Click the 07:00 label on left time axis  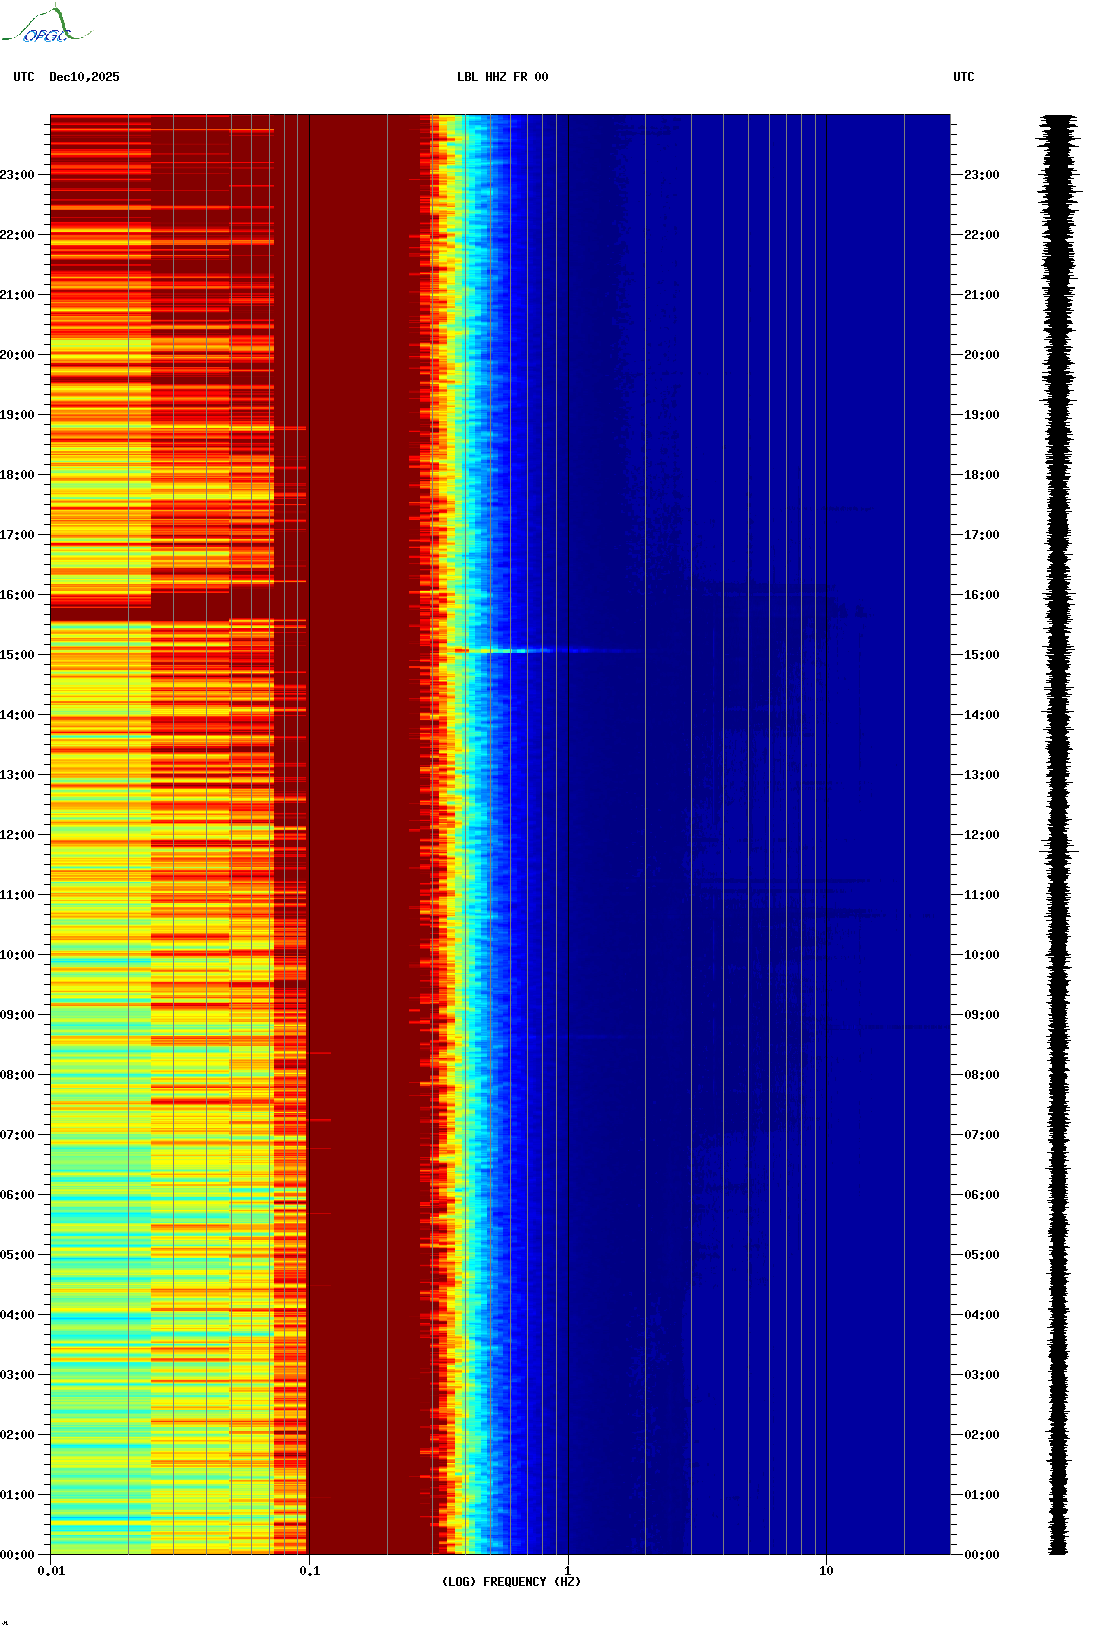click(x=17, y=1135)
